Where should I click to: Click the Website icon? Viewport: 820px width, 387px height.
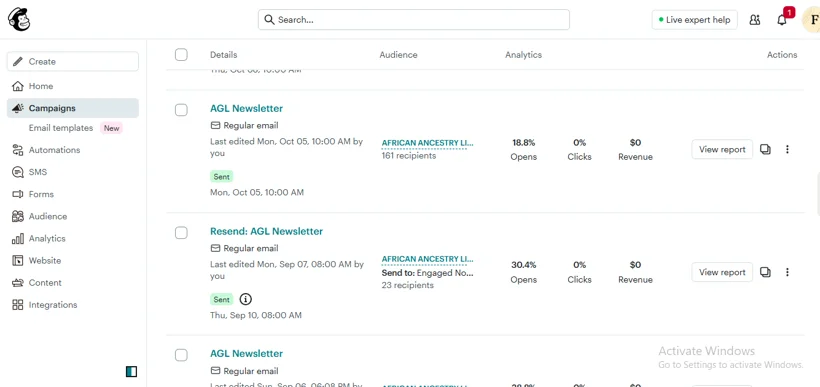18,260
